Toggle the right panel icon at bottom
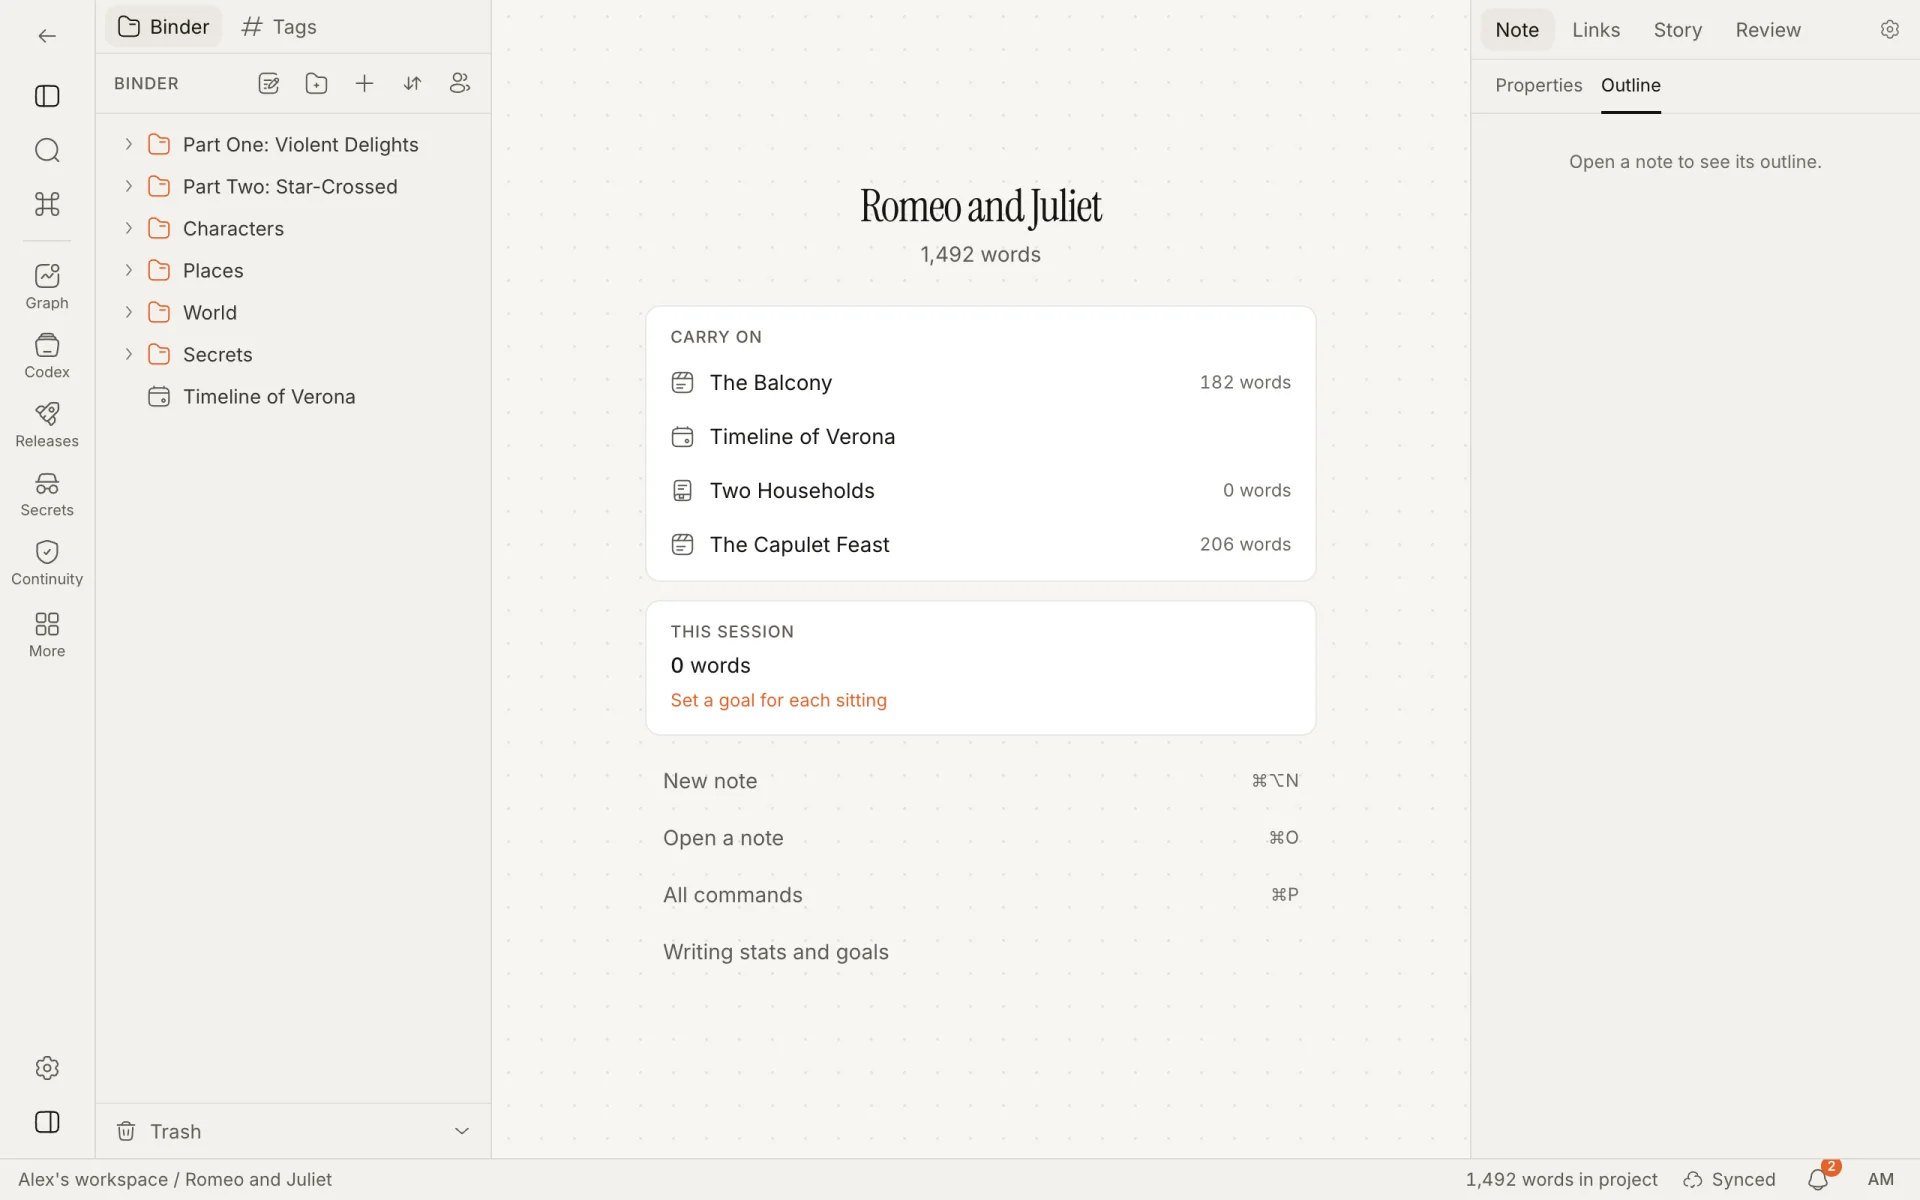Image resolution: width=1920 pixels, height=1200 pixels. [47, 1122]
